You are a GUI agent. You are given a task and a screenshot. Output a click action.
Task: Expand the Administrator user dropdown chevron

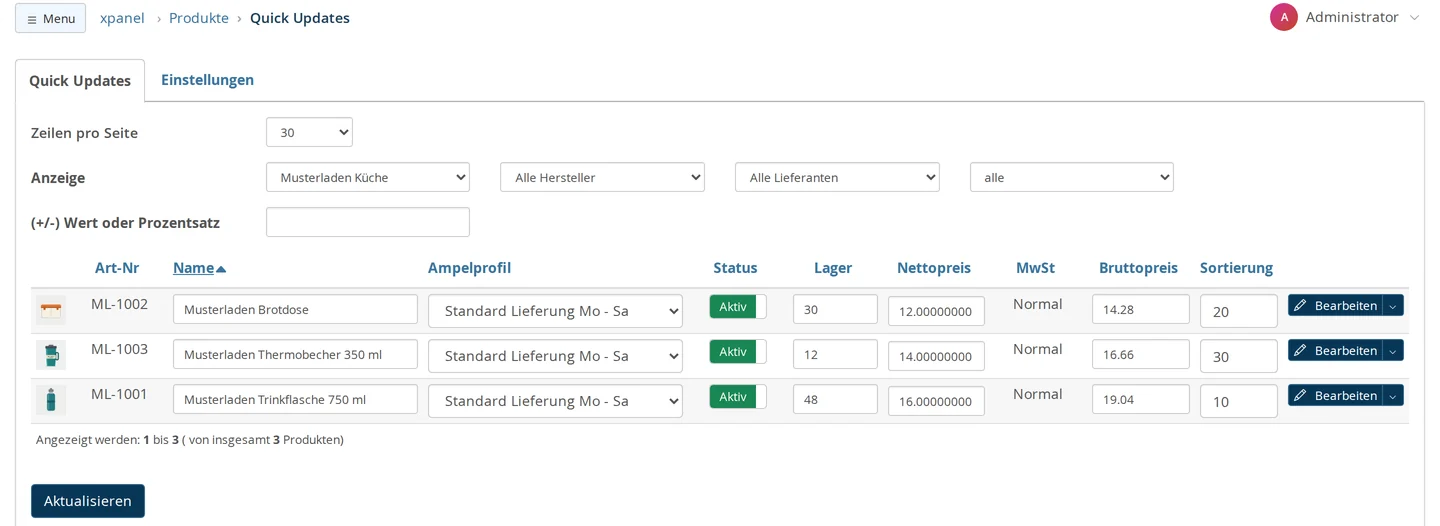click(x=1414, y=18)
